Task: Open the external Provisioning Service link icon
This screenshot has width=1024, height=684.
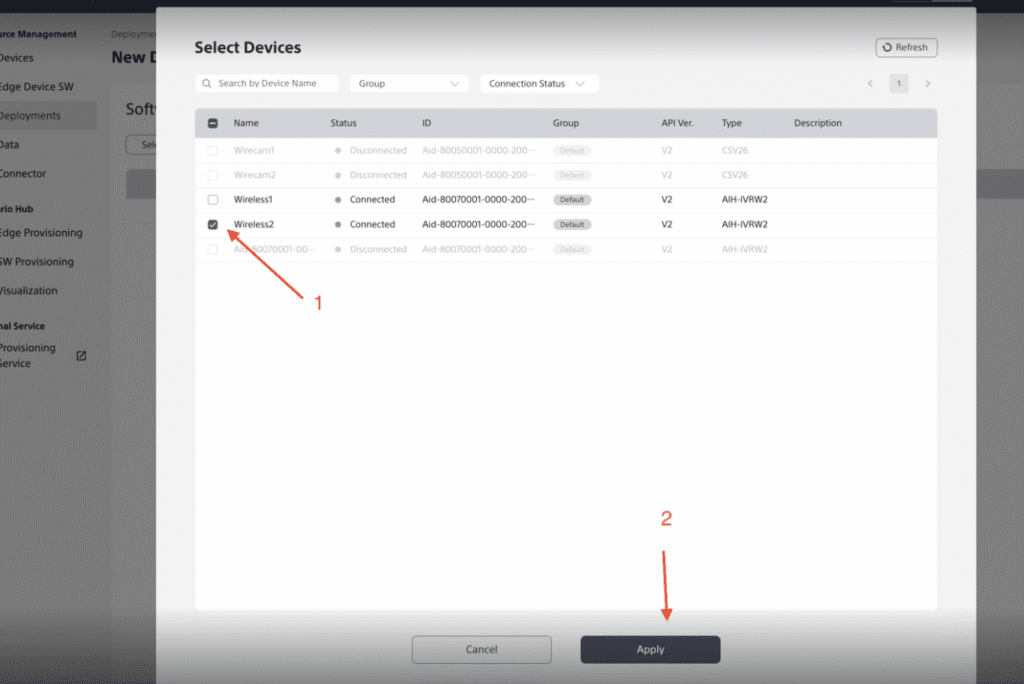Action: (x=80, y=355)
